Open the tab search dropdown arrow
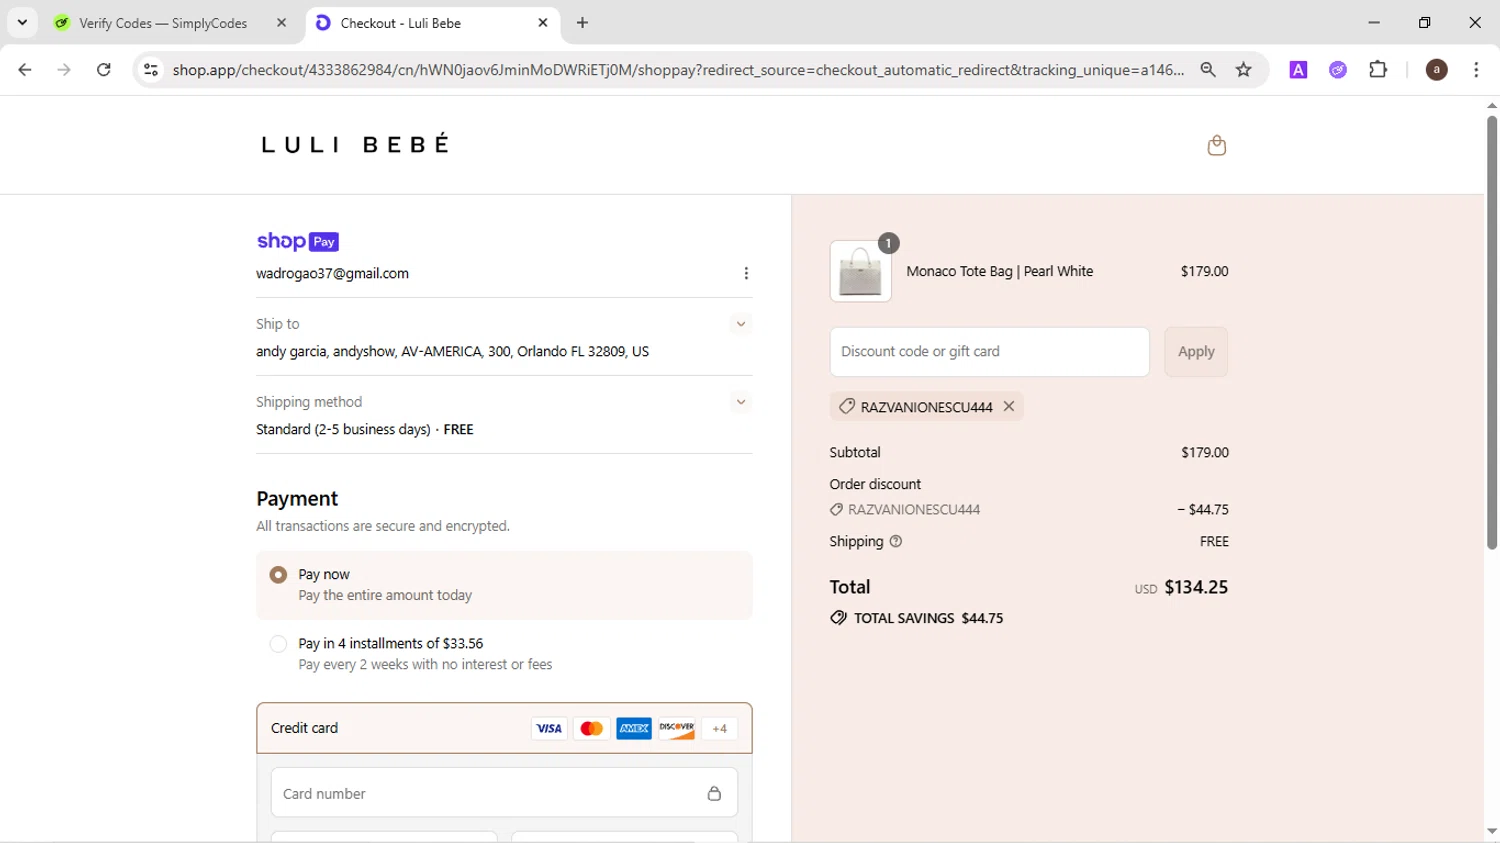Image resolution: width=1500 pixels, height=843 pixels. point(22,22)
